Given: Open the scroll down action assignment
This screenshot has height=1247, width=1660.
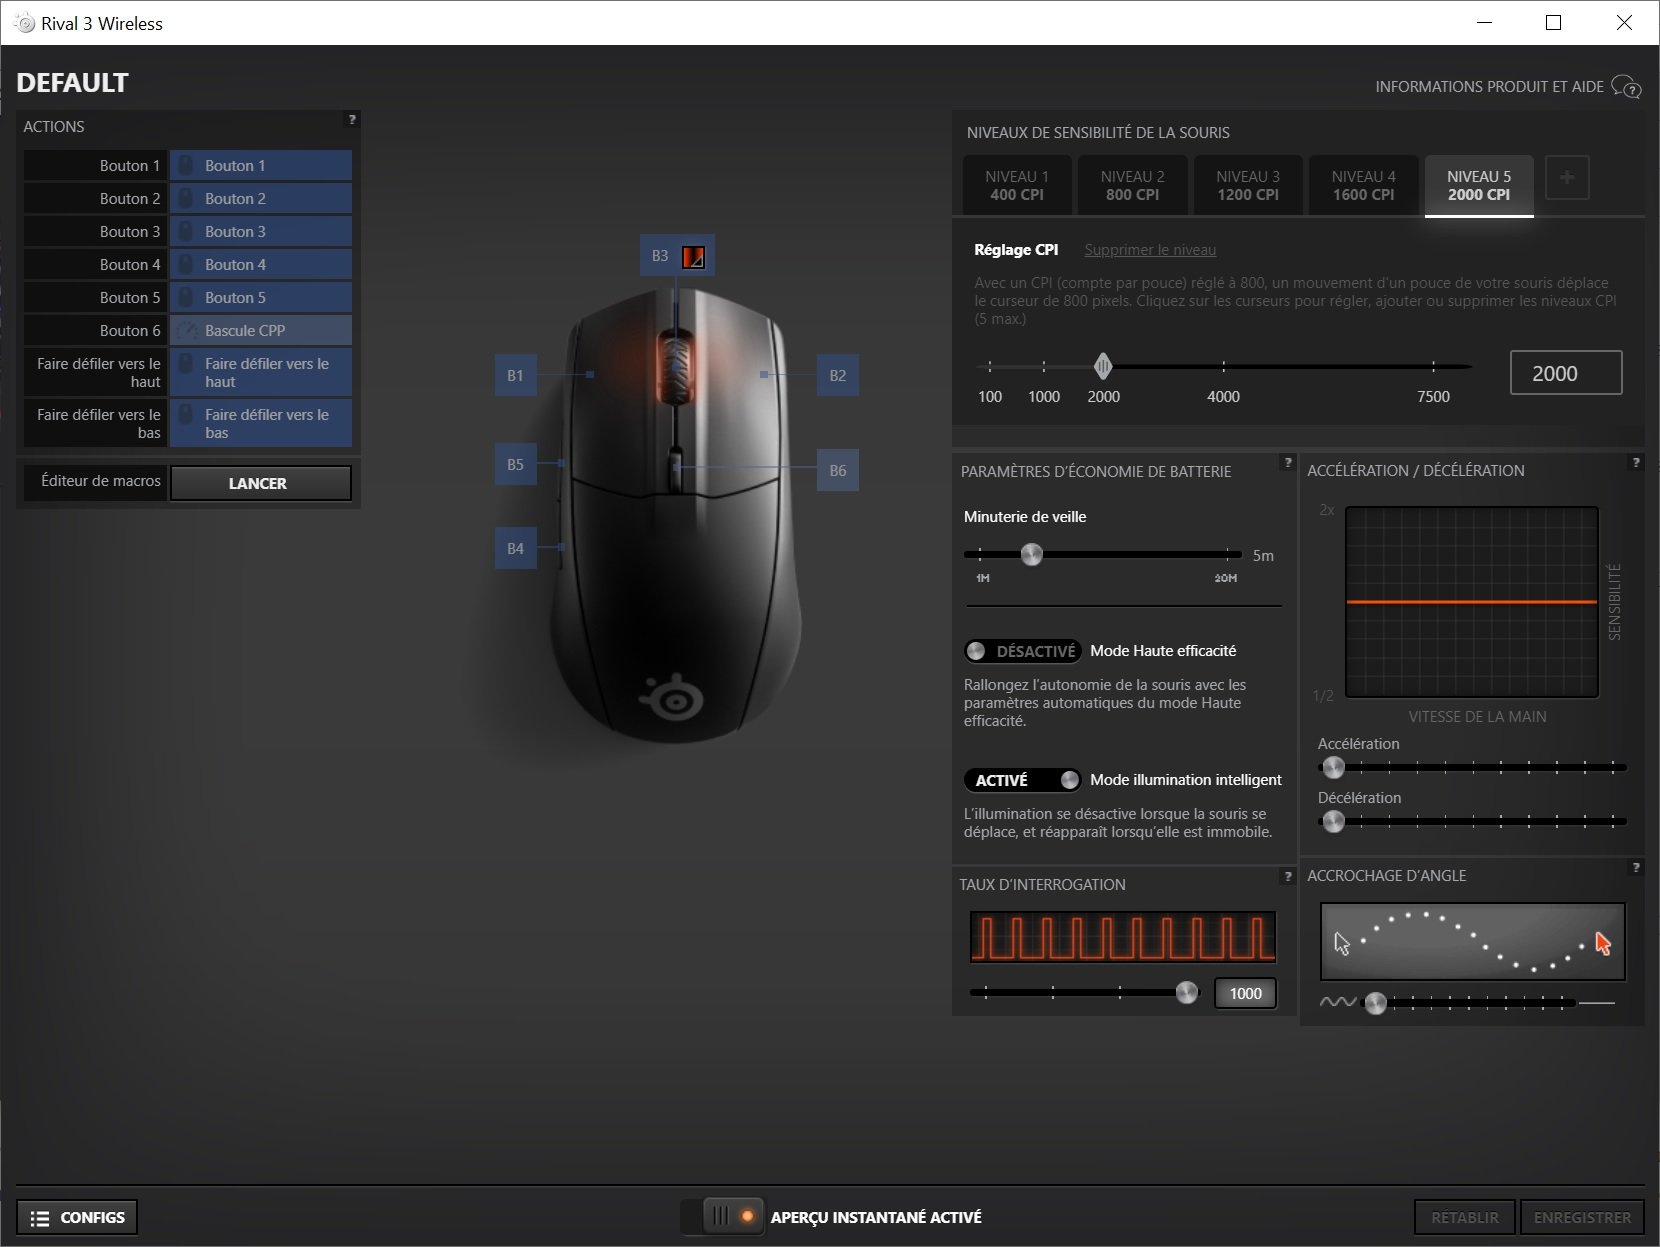Looking at the screenshot, I should (261, 424).
